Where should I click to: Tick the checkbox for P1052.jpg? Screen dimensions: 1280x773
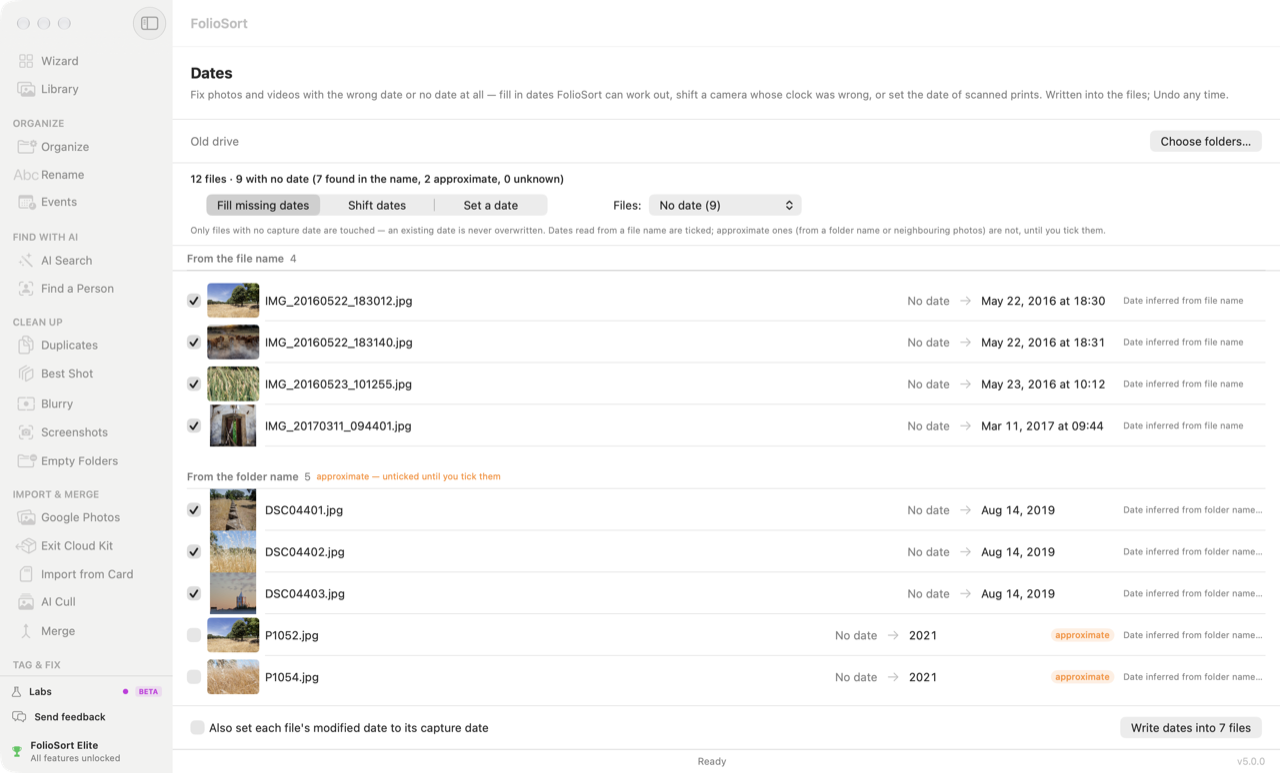coord(194,635)
